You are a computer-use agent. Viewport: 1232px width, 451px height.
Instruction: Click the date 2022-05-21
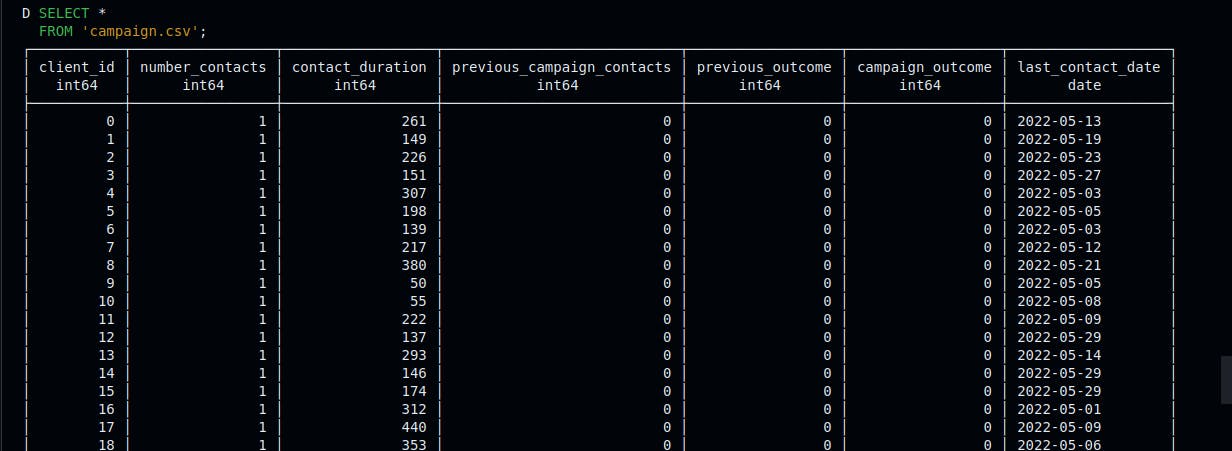pos(1059,265)
